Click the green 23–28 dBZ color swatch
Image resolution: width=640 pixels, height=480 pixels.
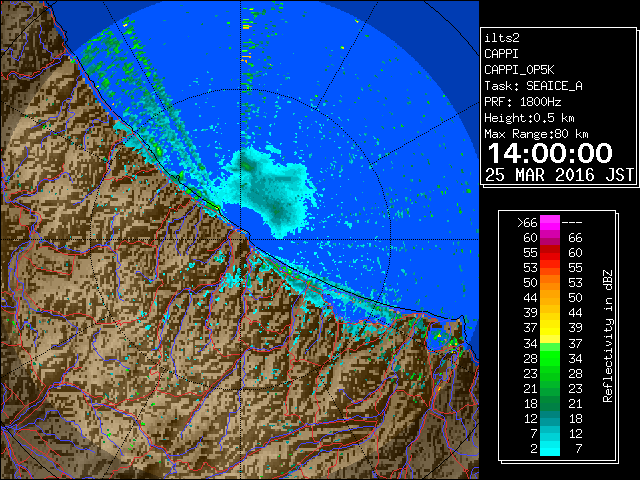click(550, 373)
